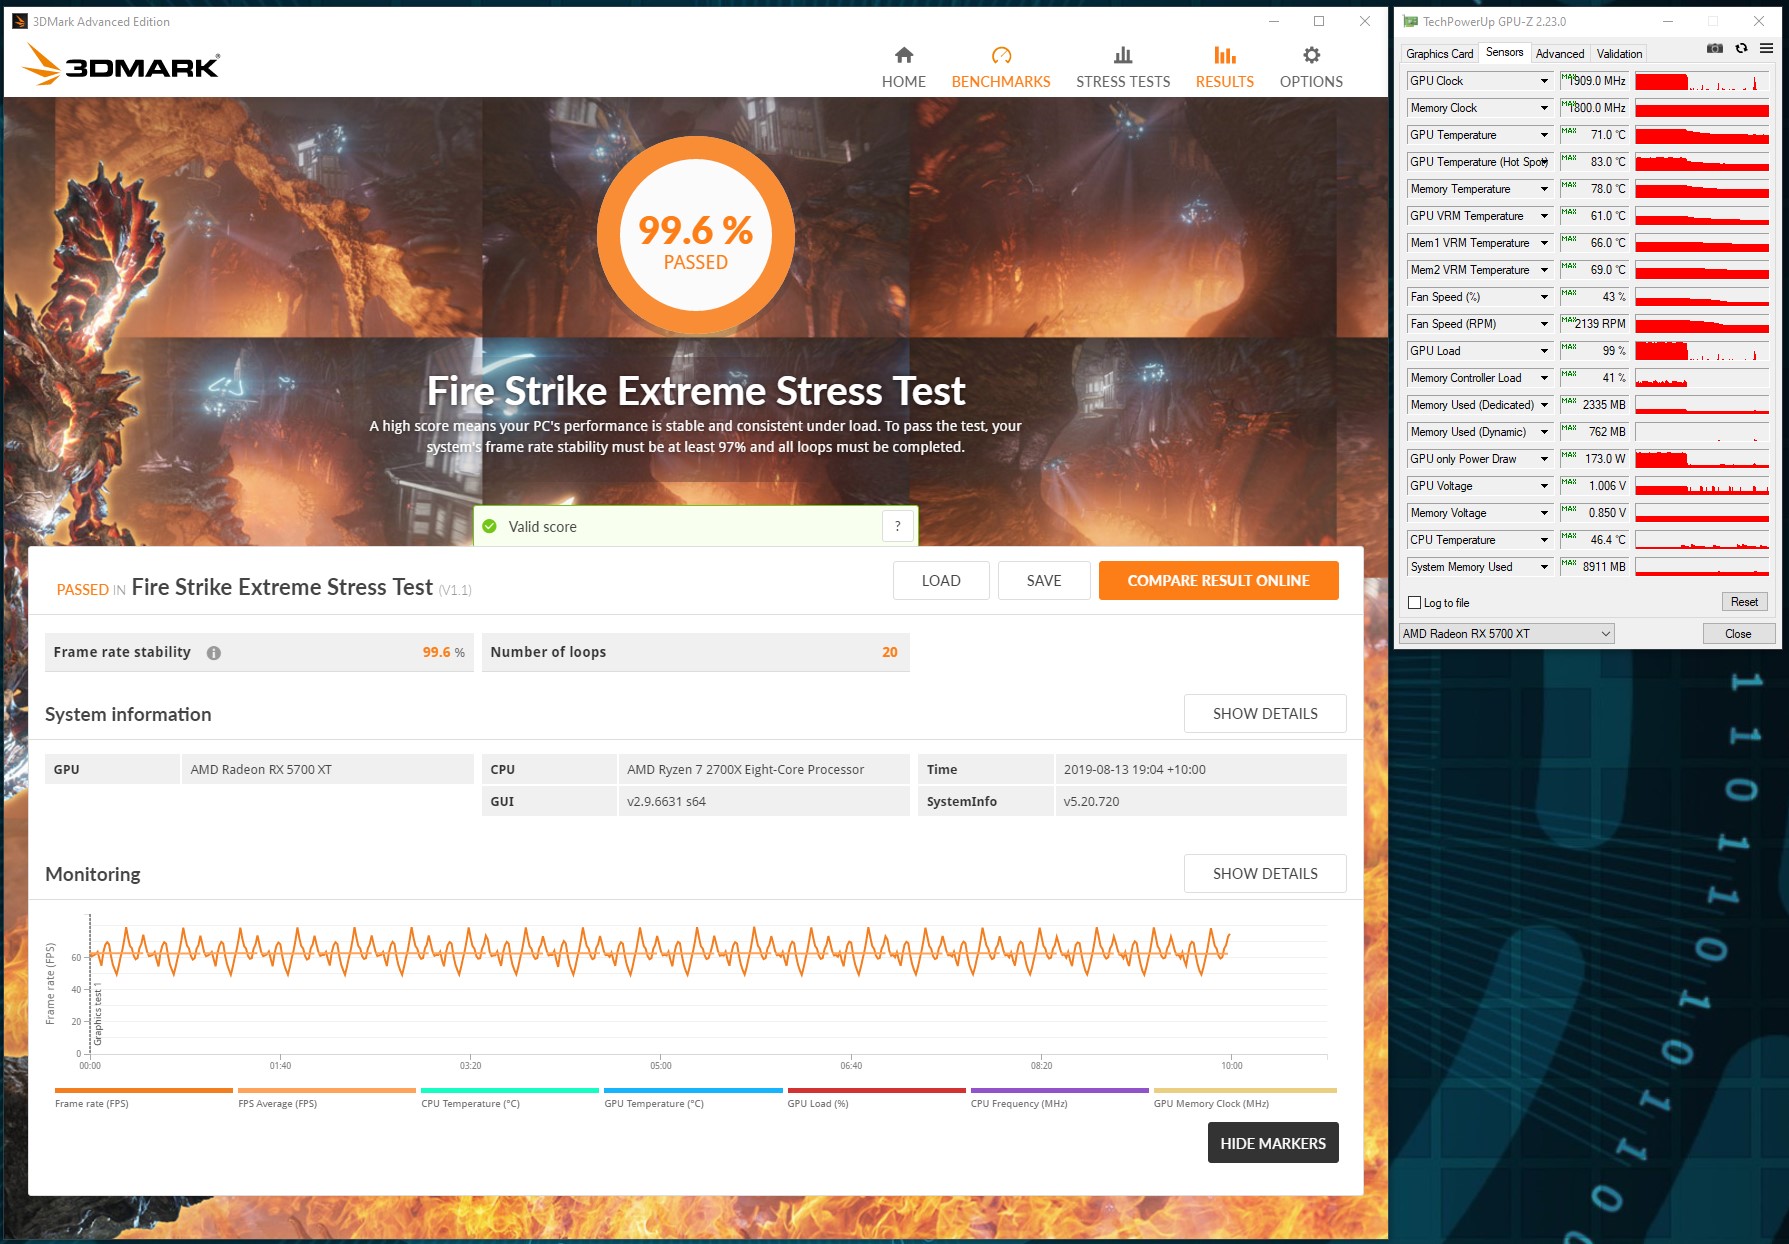Open the CPU Temperature sensor dropdown in GPU-Z
This screenshot has height=1244, width=1789.
(1544, 540)
